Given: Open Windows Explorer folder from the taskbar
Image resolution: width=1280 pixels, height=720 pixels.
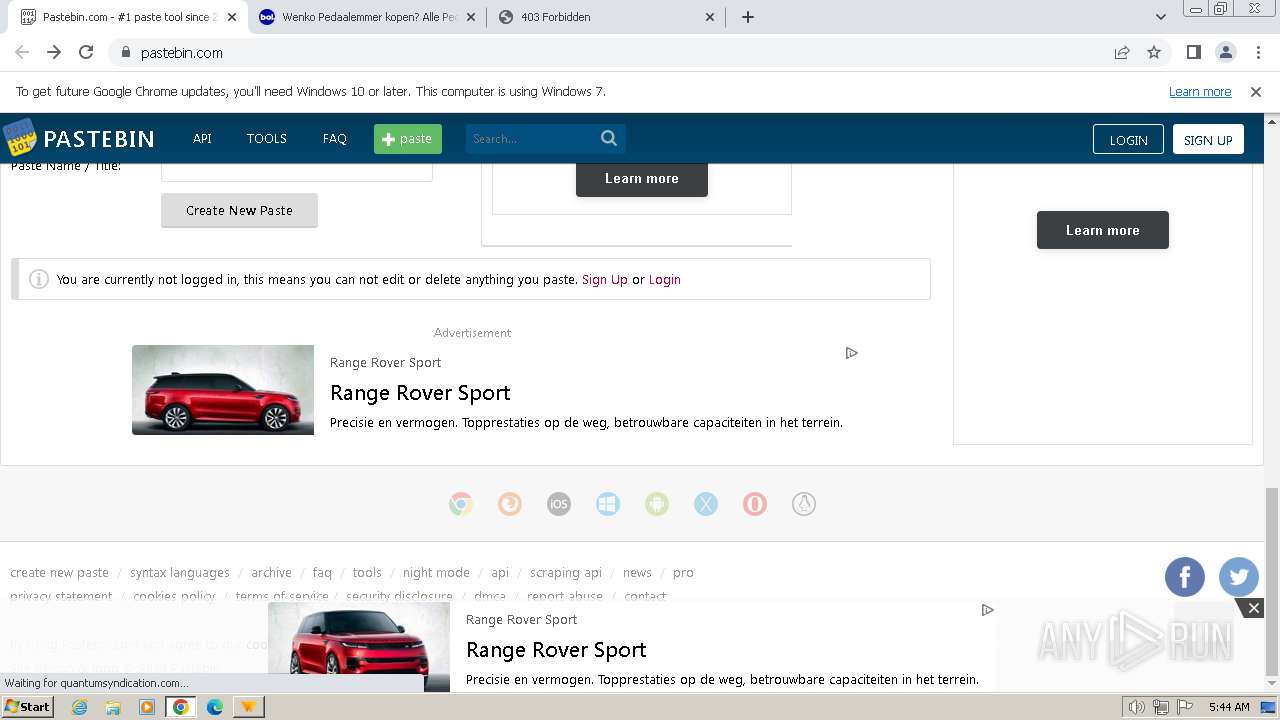Looking at the screenshot, I should [113, 707].
